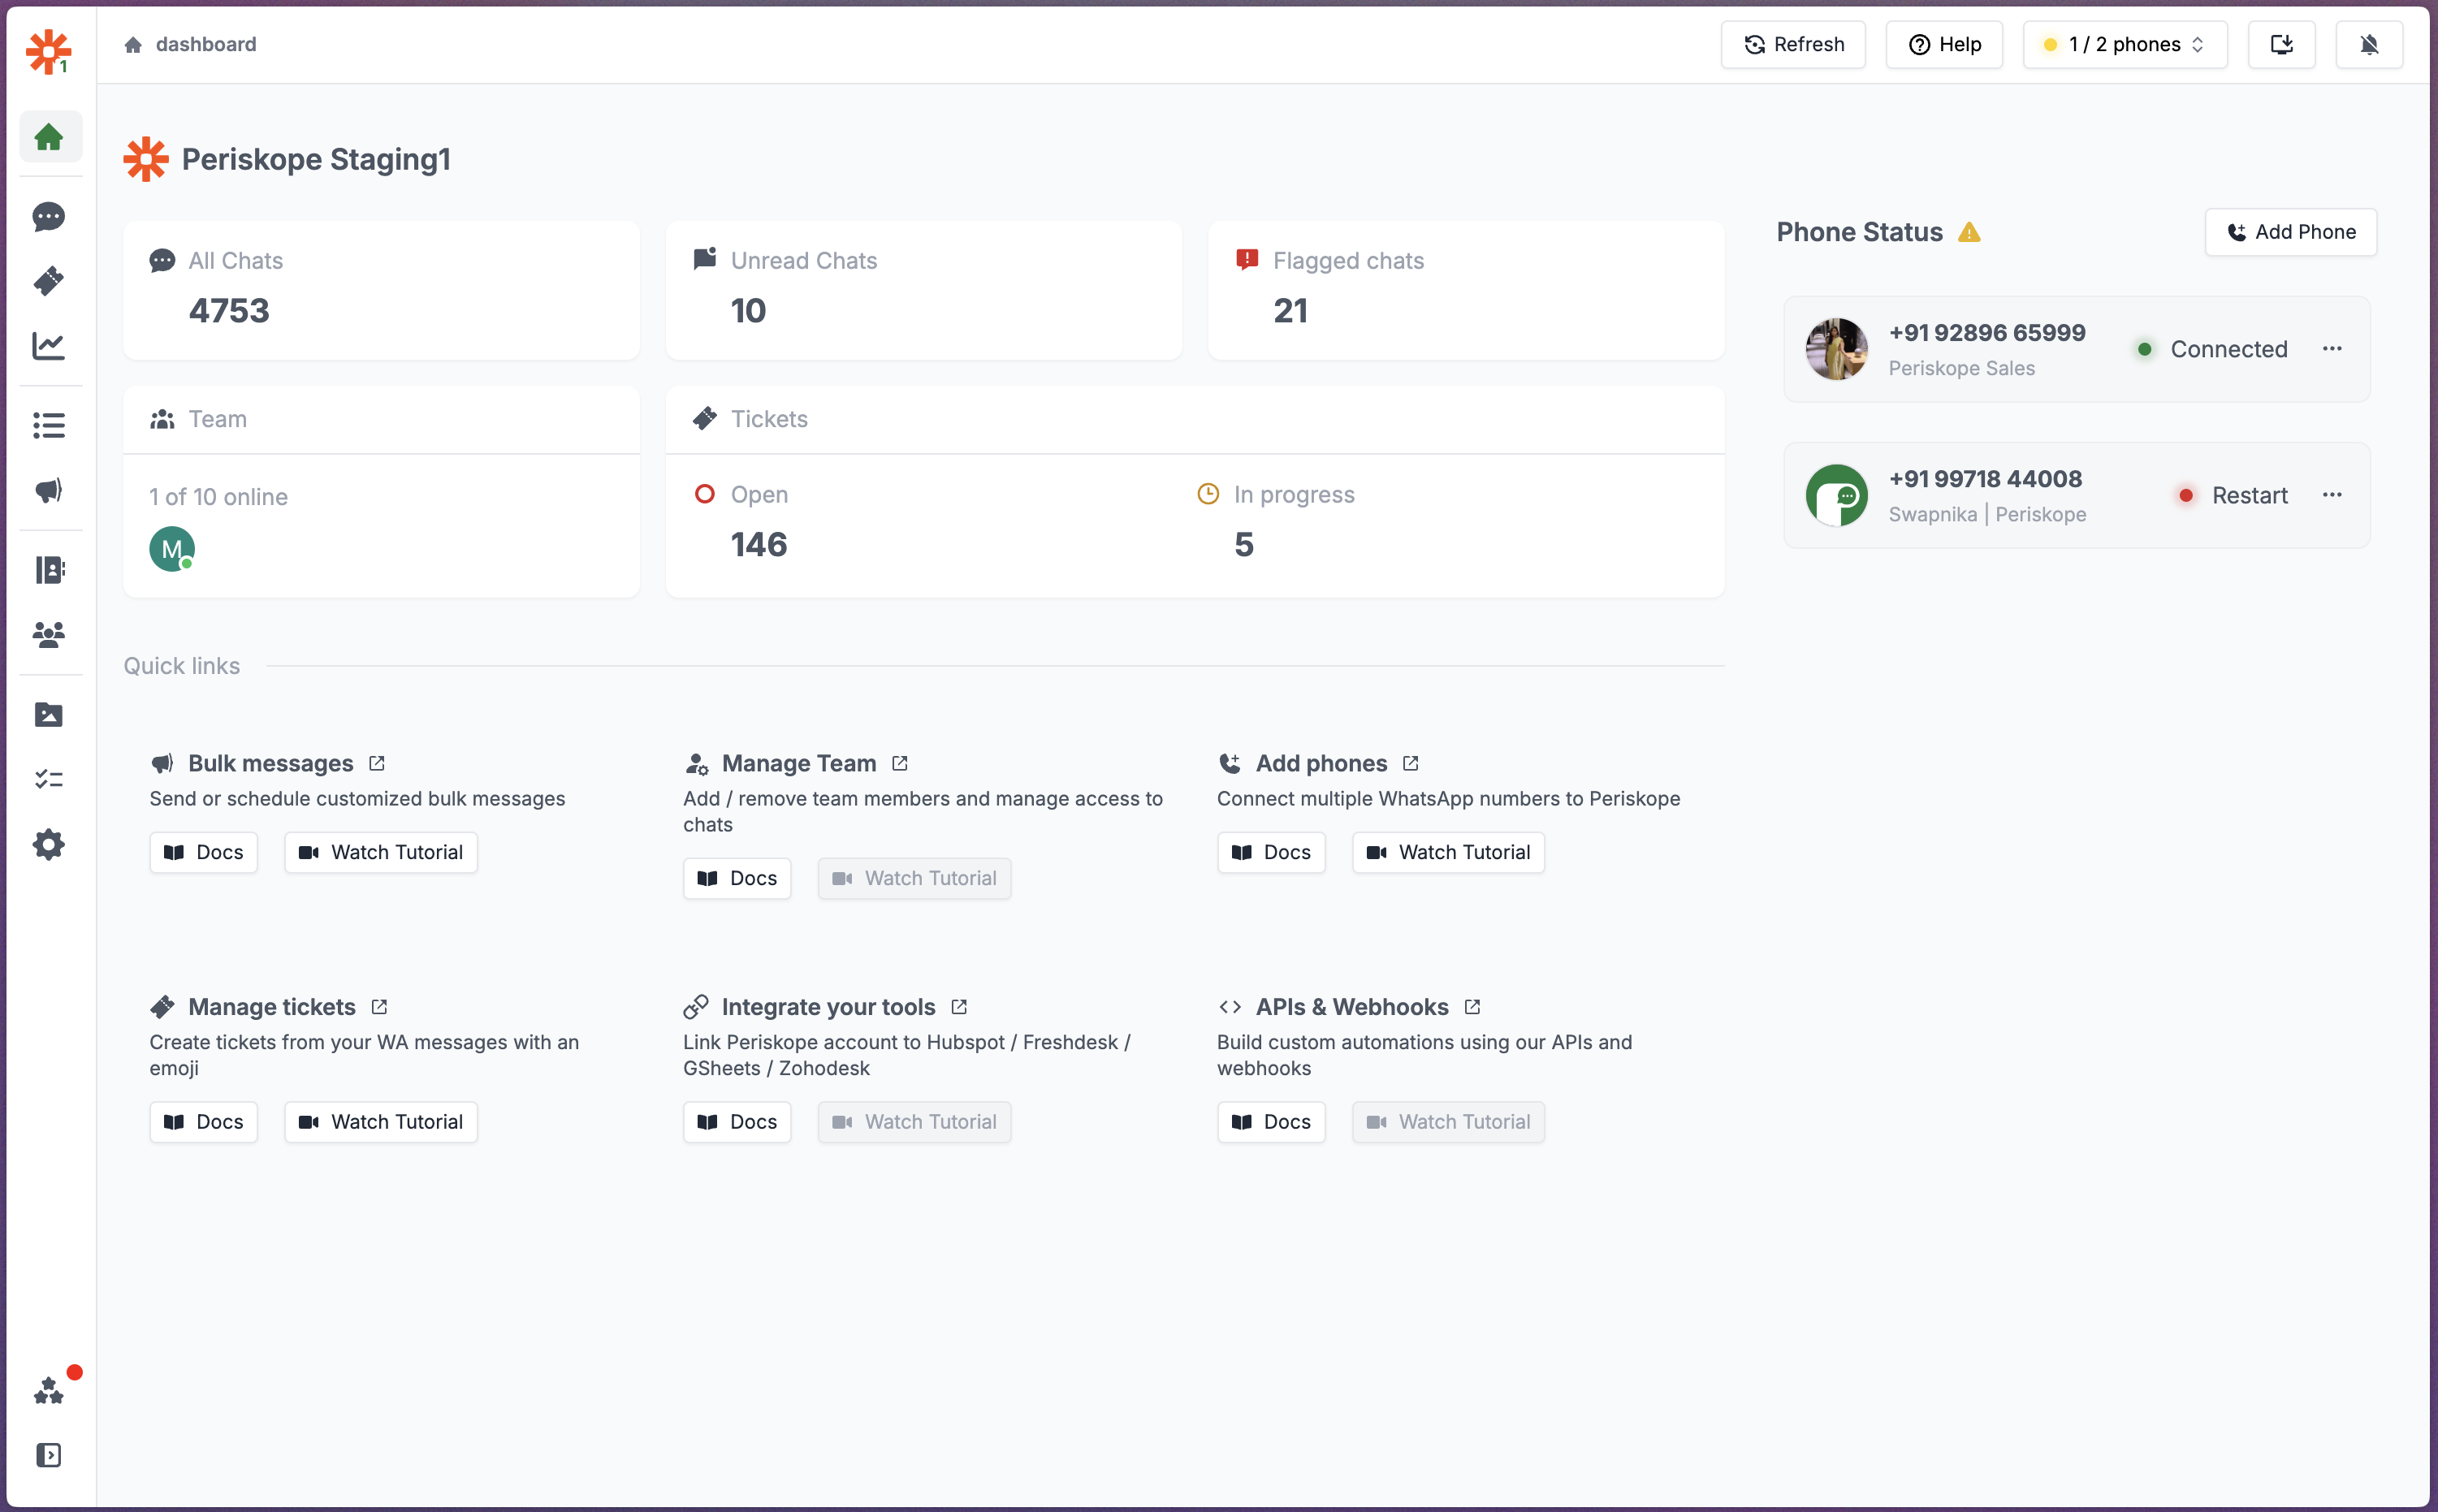Open the Team members sidebar icon

pos(49,634)
